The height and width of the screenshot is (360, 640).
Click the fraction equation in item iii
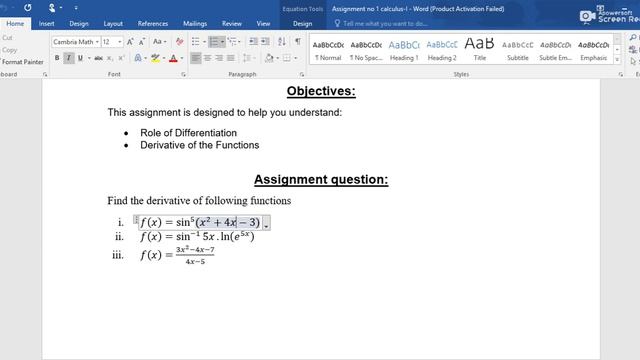(195, 255)
